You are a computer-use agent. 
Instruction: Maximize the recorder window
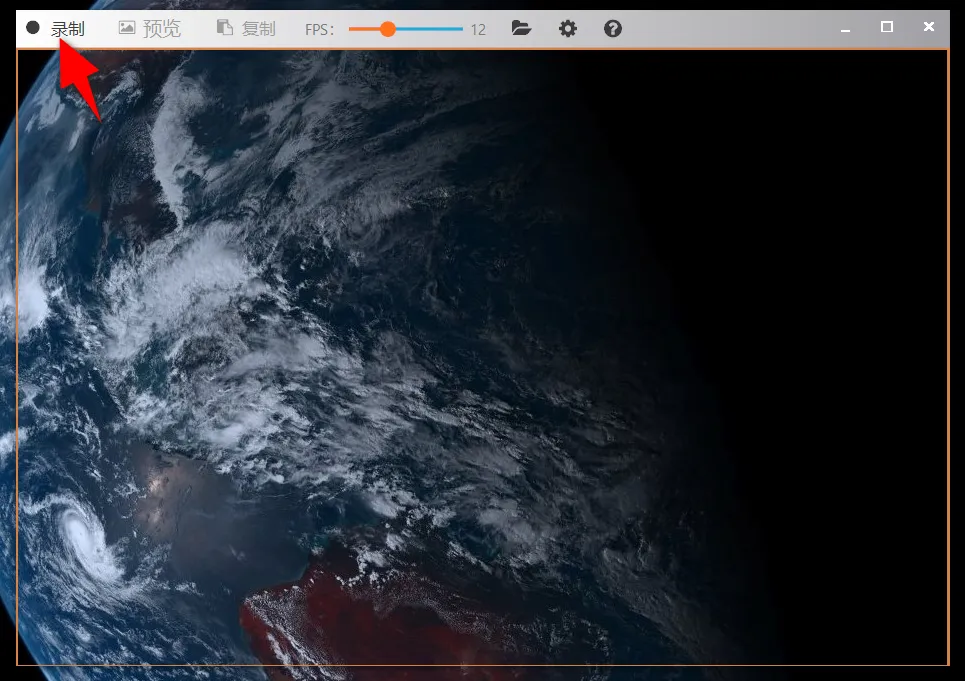887,26
